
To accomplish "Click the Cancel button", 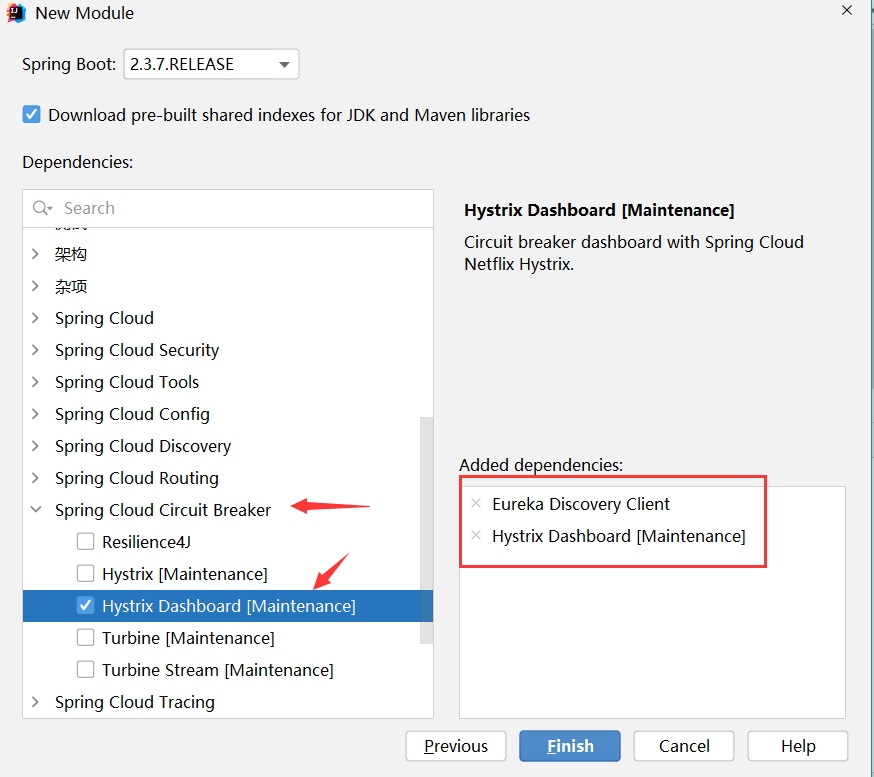I will coord(684,746).
